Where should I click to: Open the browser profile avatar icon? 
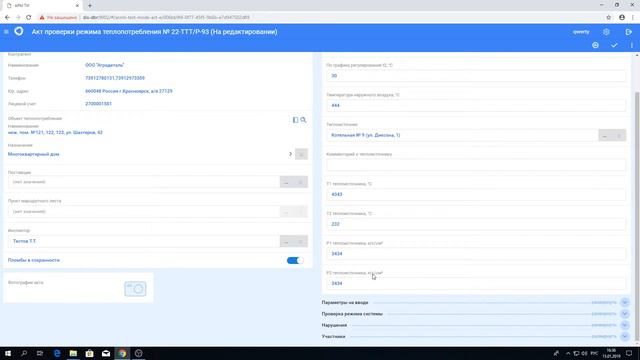tap(622, 18)
